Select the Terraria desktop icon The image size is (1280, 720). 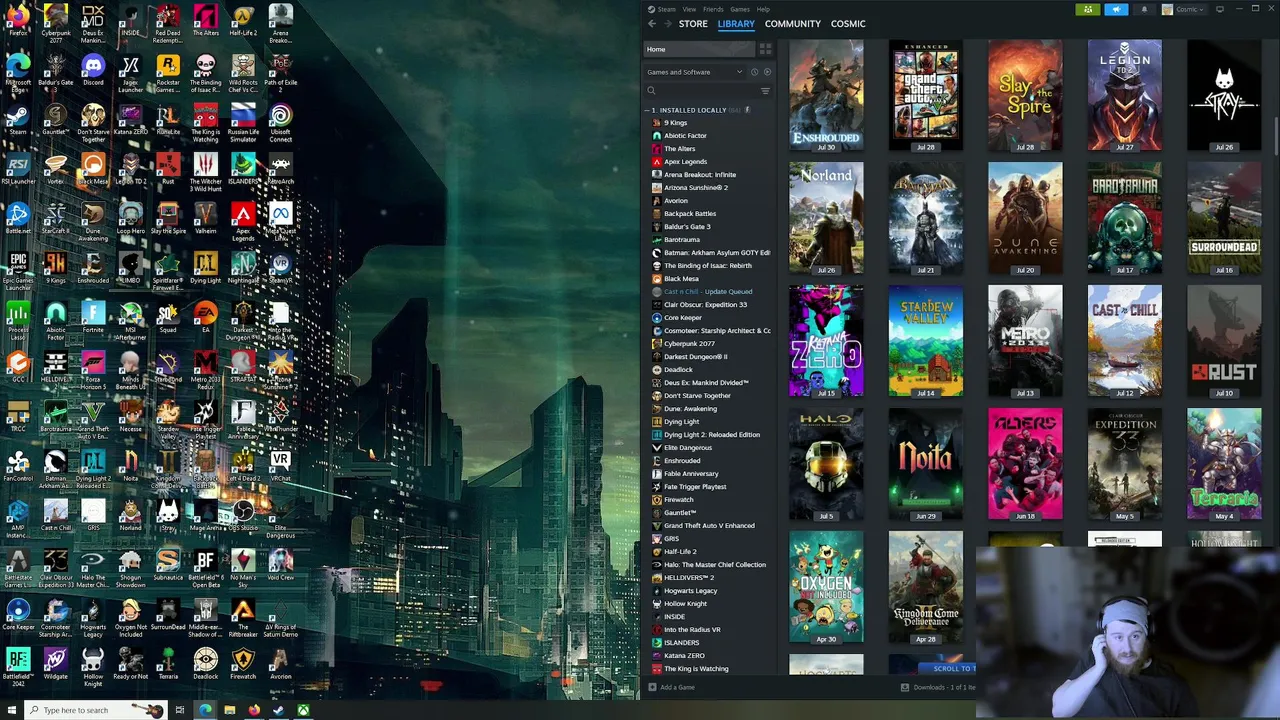click(x=168, y=663)
